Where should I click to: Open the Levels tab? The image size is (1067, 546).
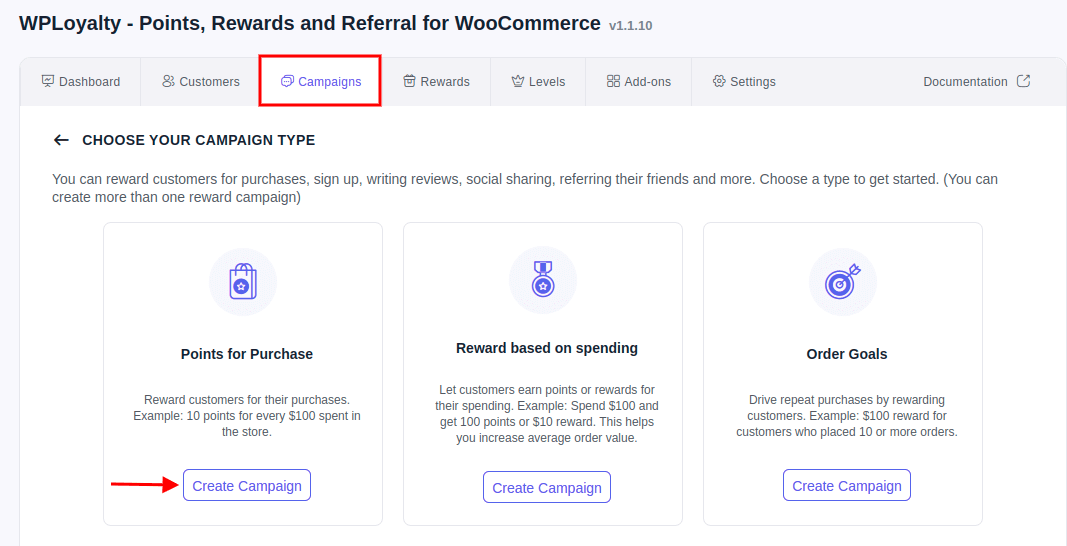(x=538, y=82)
